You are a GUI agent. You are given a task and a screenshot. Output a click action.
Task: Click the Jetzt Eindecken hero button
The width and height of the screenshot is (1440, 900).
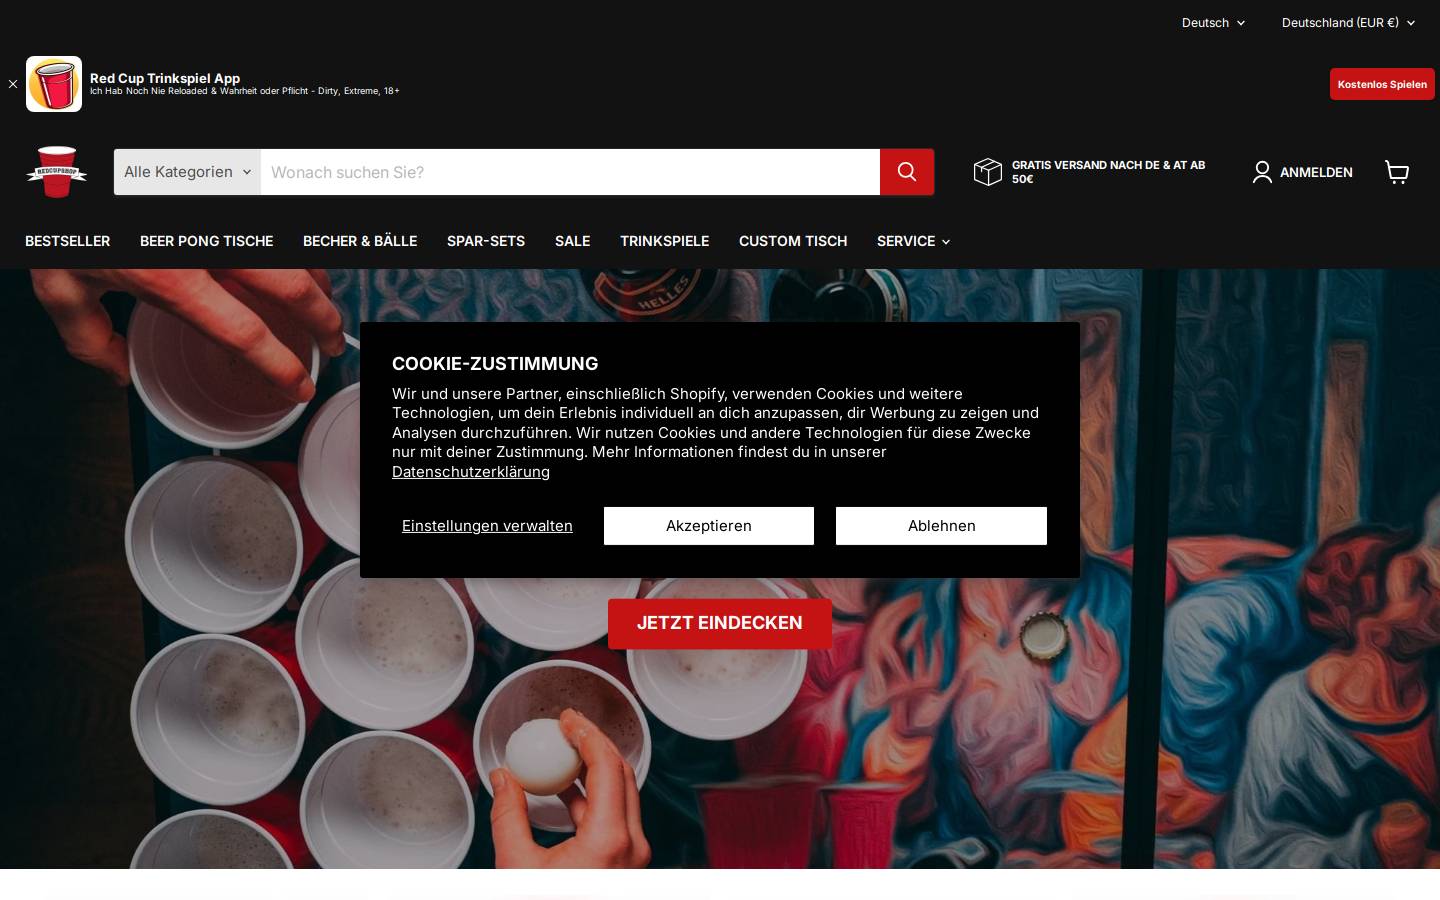point(720,623)
